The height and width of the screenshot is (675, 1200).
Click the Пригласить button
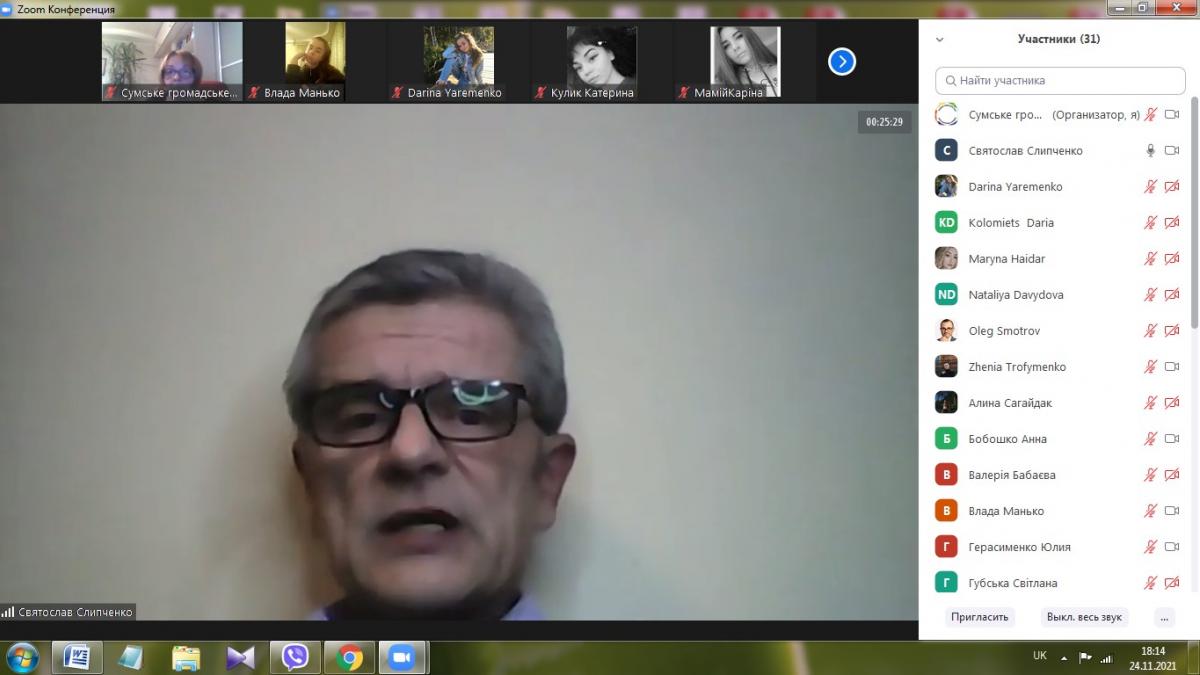tap(980, 617)
